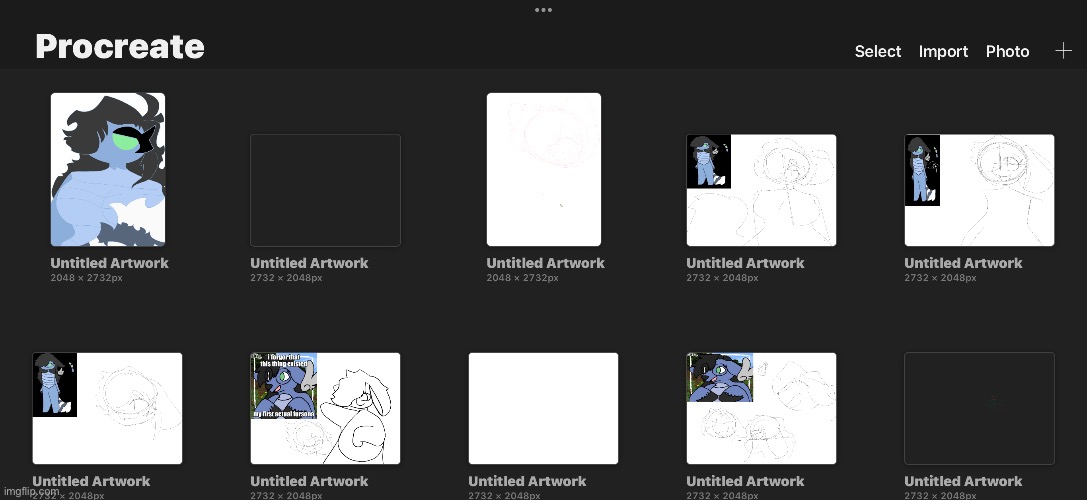Open Photo to import an image

1007,52
